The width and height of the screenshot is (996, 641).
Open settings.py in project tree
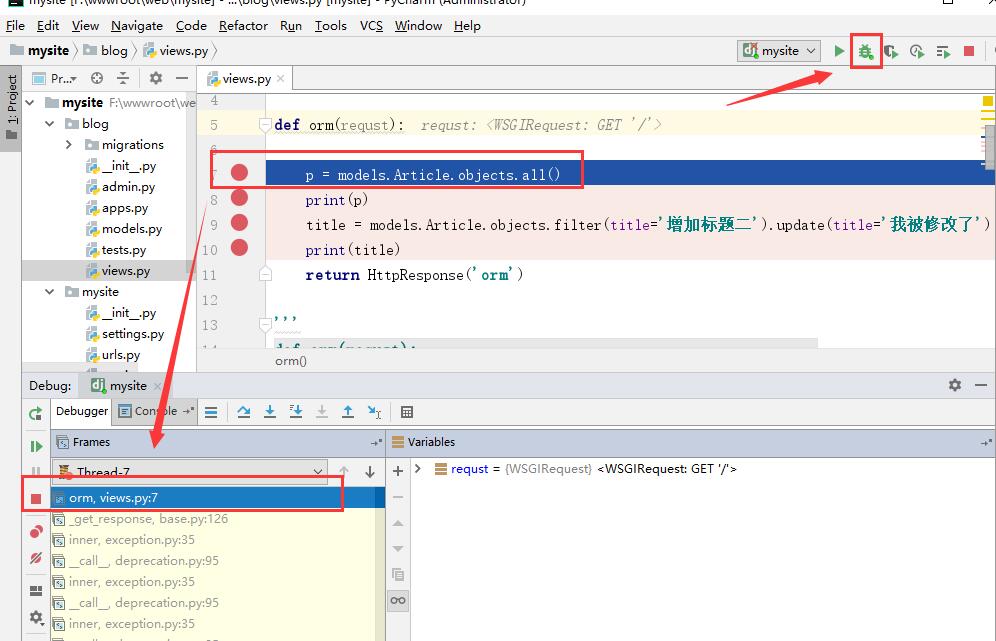point(133,334)
